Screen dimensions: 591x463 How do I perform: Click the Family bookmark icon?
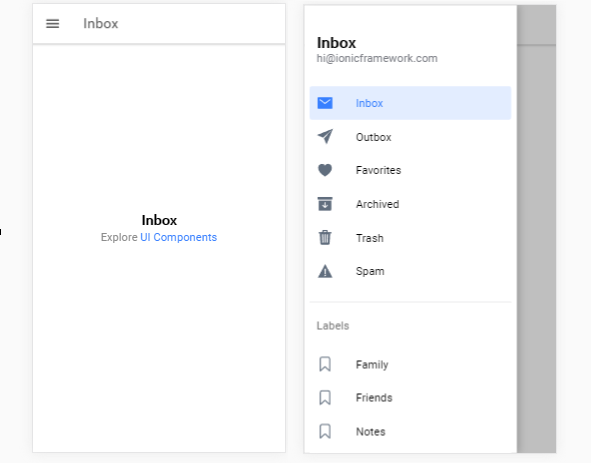pos(325,364)
